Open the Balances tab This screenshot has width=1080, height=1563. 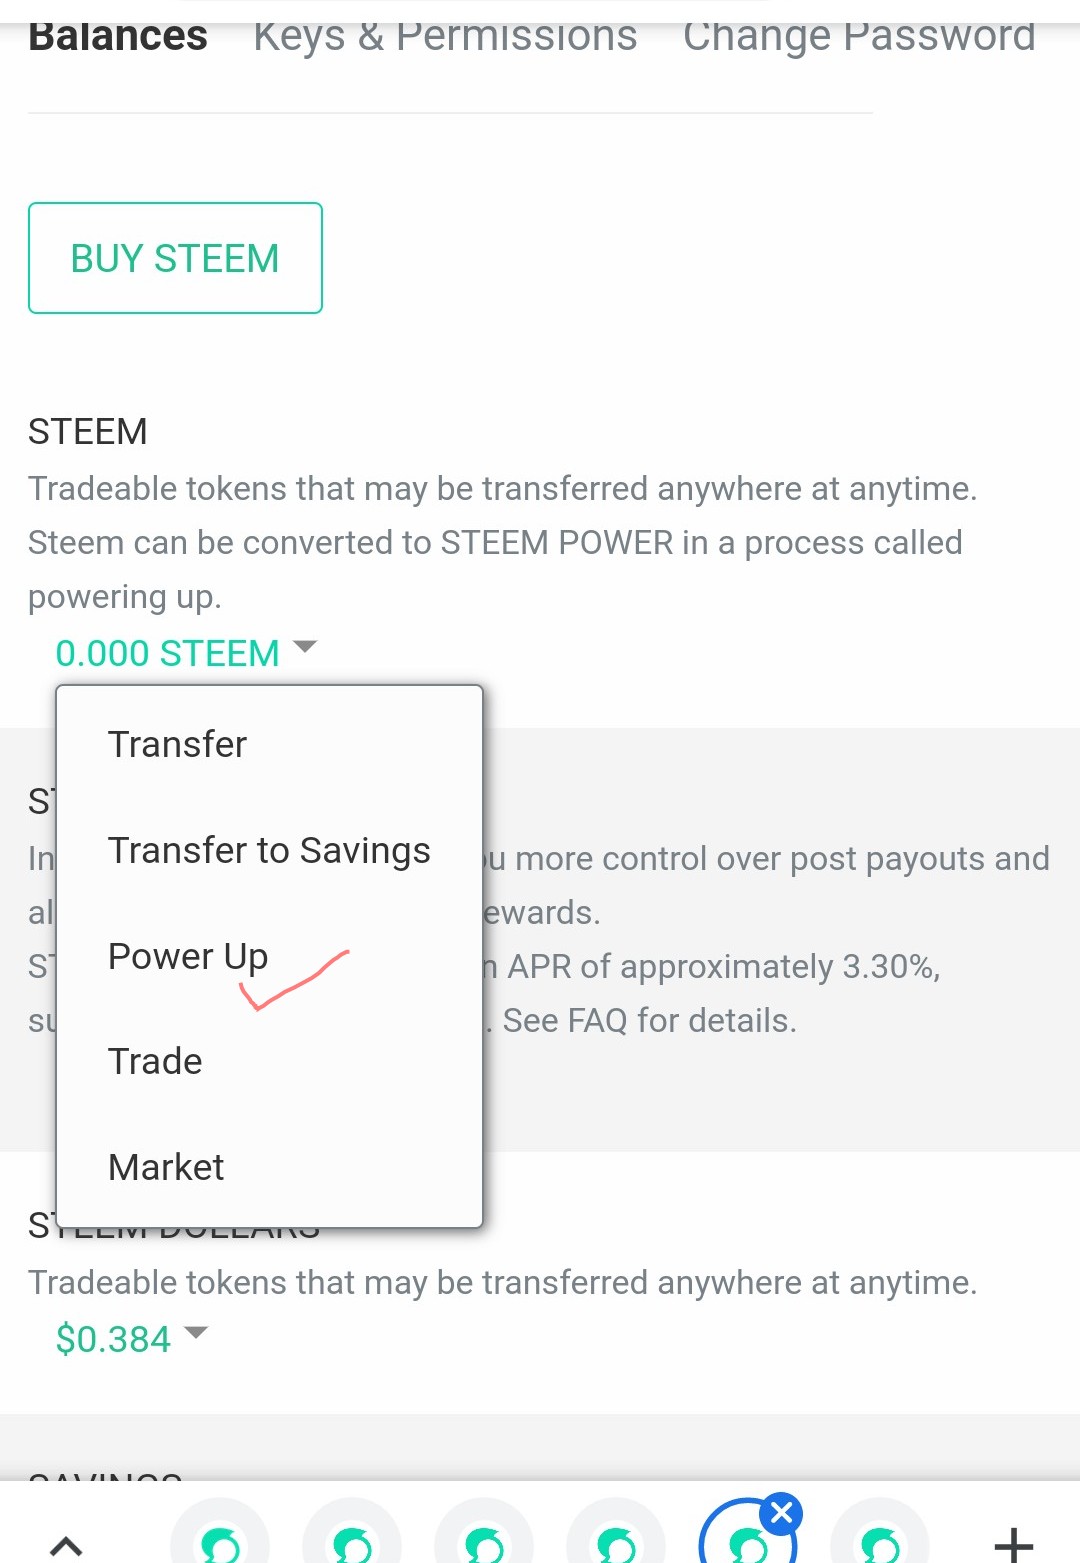tap(118, 36)
